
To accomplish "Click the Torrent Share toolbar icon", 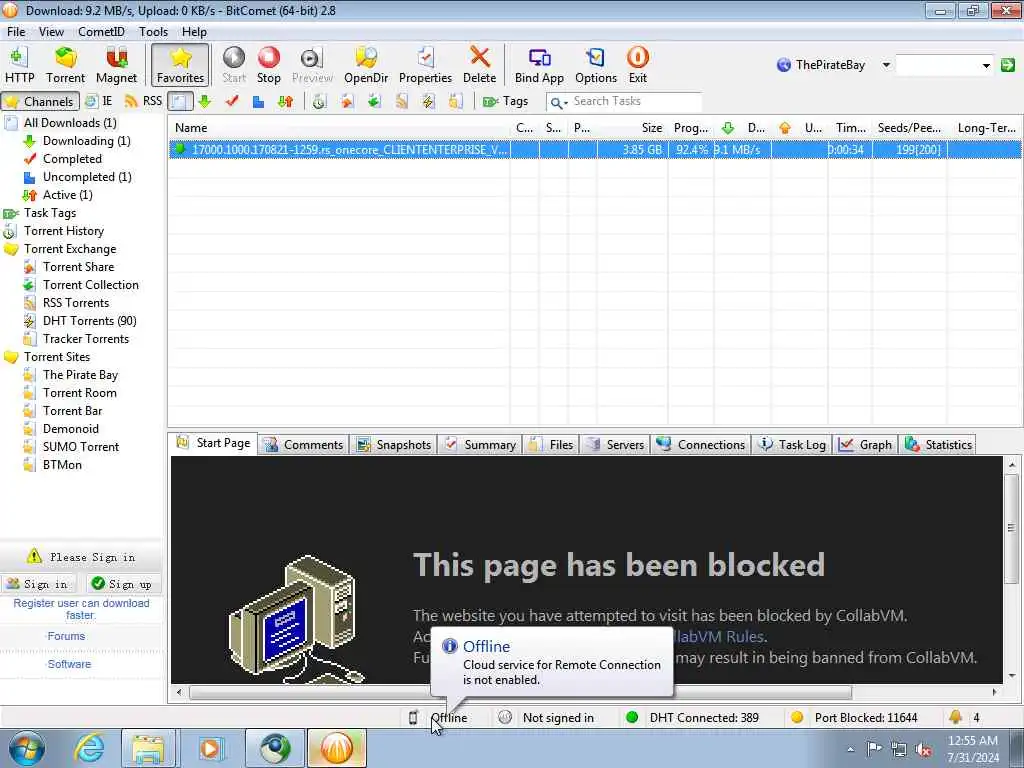I will [x=347, y=101].
